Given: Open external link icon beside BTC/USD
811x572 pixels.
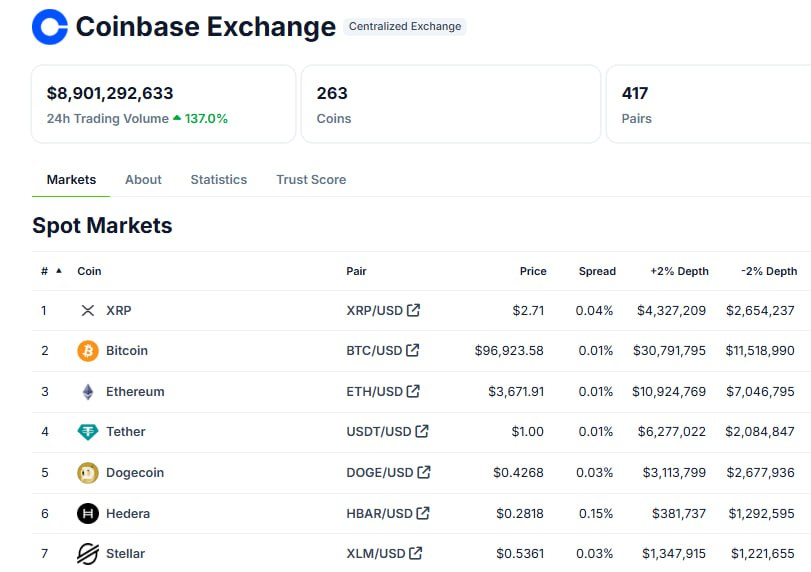Looking at the screenshot, I should [413, 350].
